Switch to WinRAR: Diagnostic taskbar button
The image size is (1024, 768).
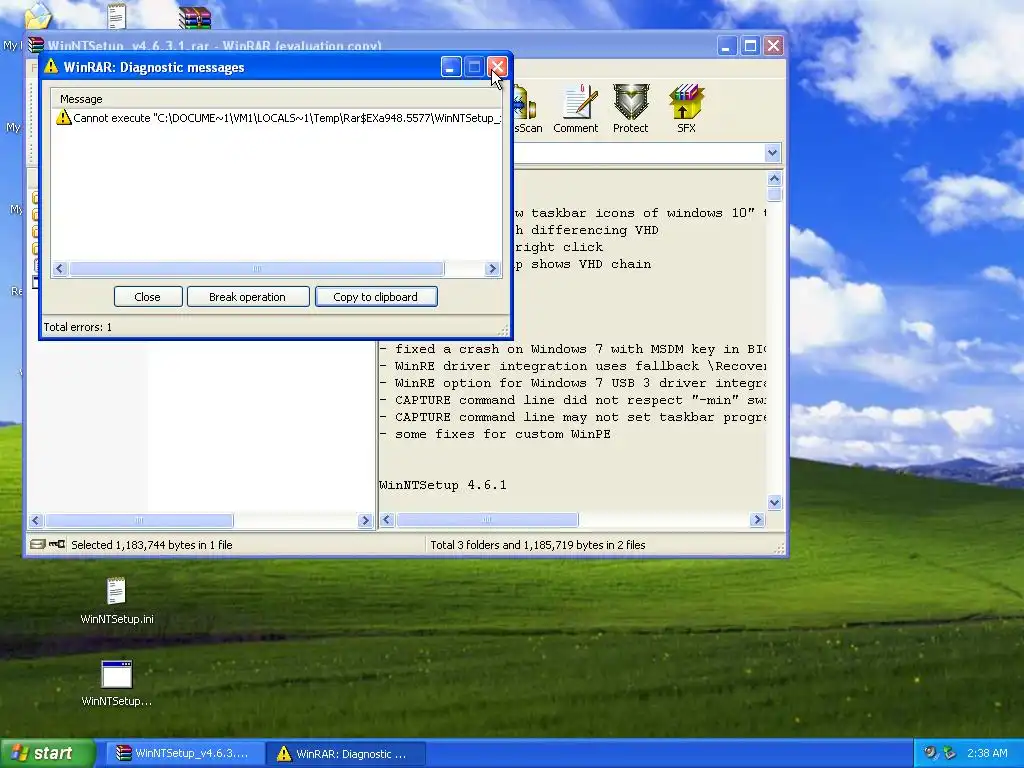pyautogui.click(x=346, y=754)
